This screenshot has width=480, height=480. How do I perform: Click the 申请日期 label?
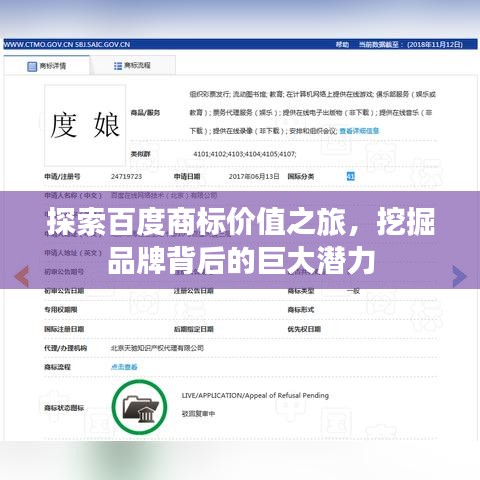pos(187,176)
